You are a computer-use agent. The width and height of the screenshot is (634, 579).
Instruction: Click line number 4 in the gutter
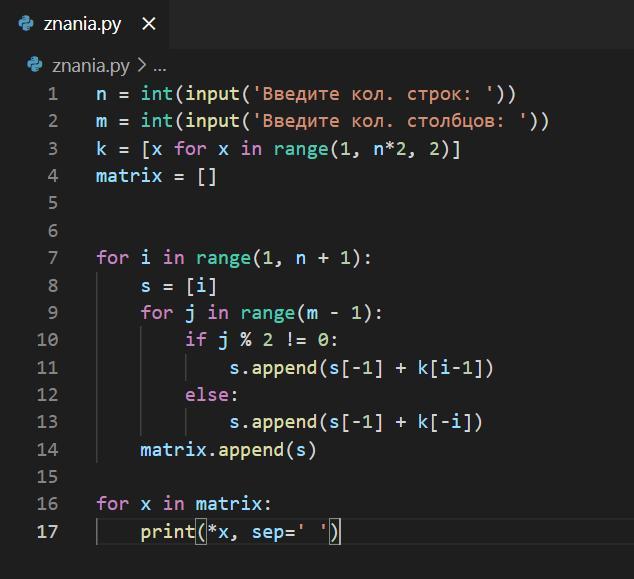point(53,176)
